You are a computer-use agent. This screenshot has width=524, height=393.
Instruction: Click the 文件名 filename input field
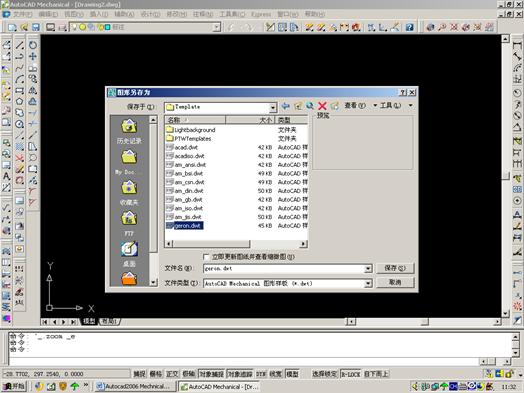(x=284, y=269)
